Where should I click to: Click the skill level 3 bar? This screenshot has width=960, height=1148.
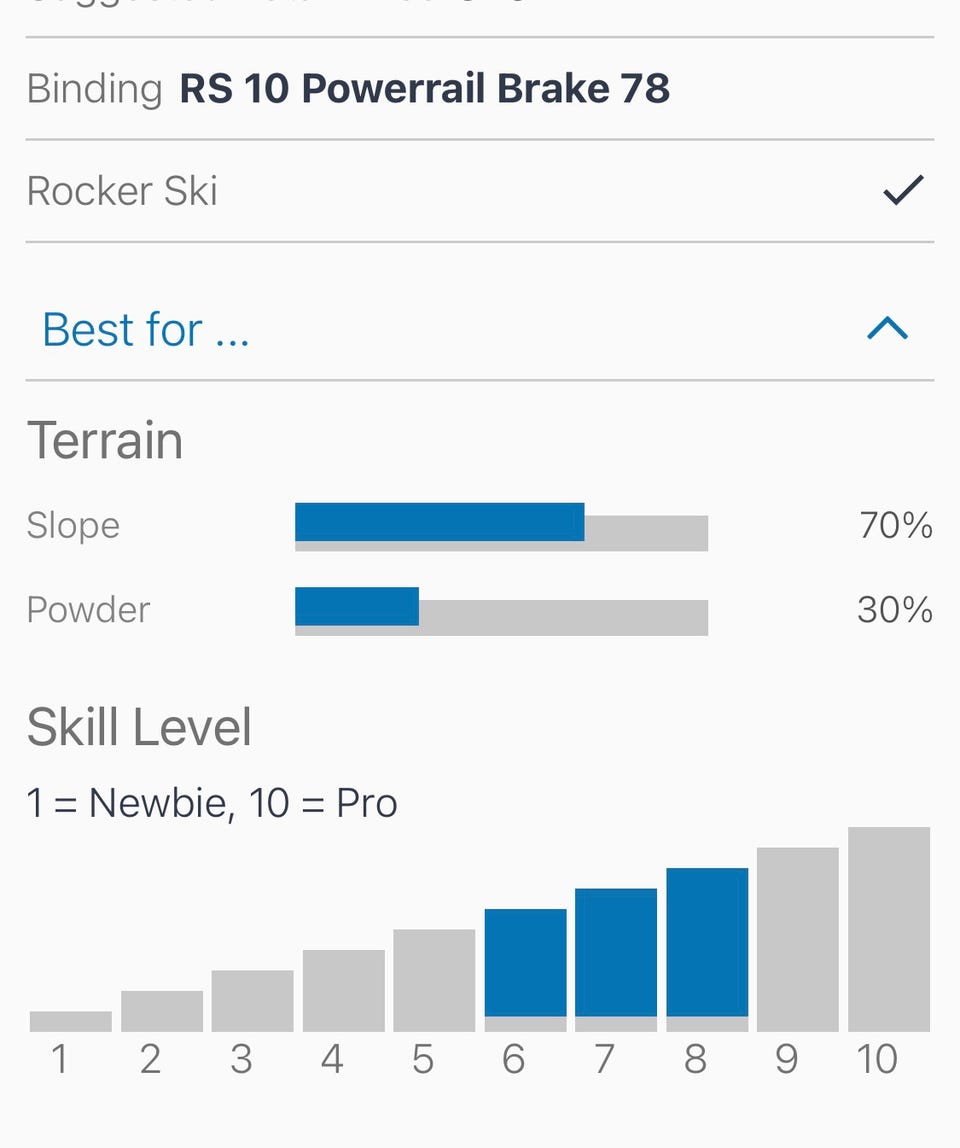click(x=252, y=1000)
